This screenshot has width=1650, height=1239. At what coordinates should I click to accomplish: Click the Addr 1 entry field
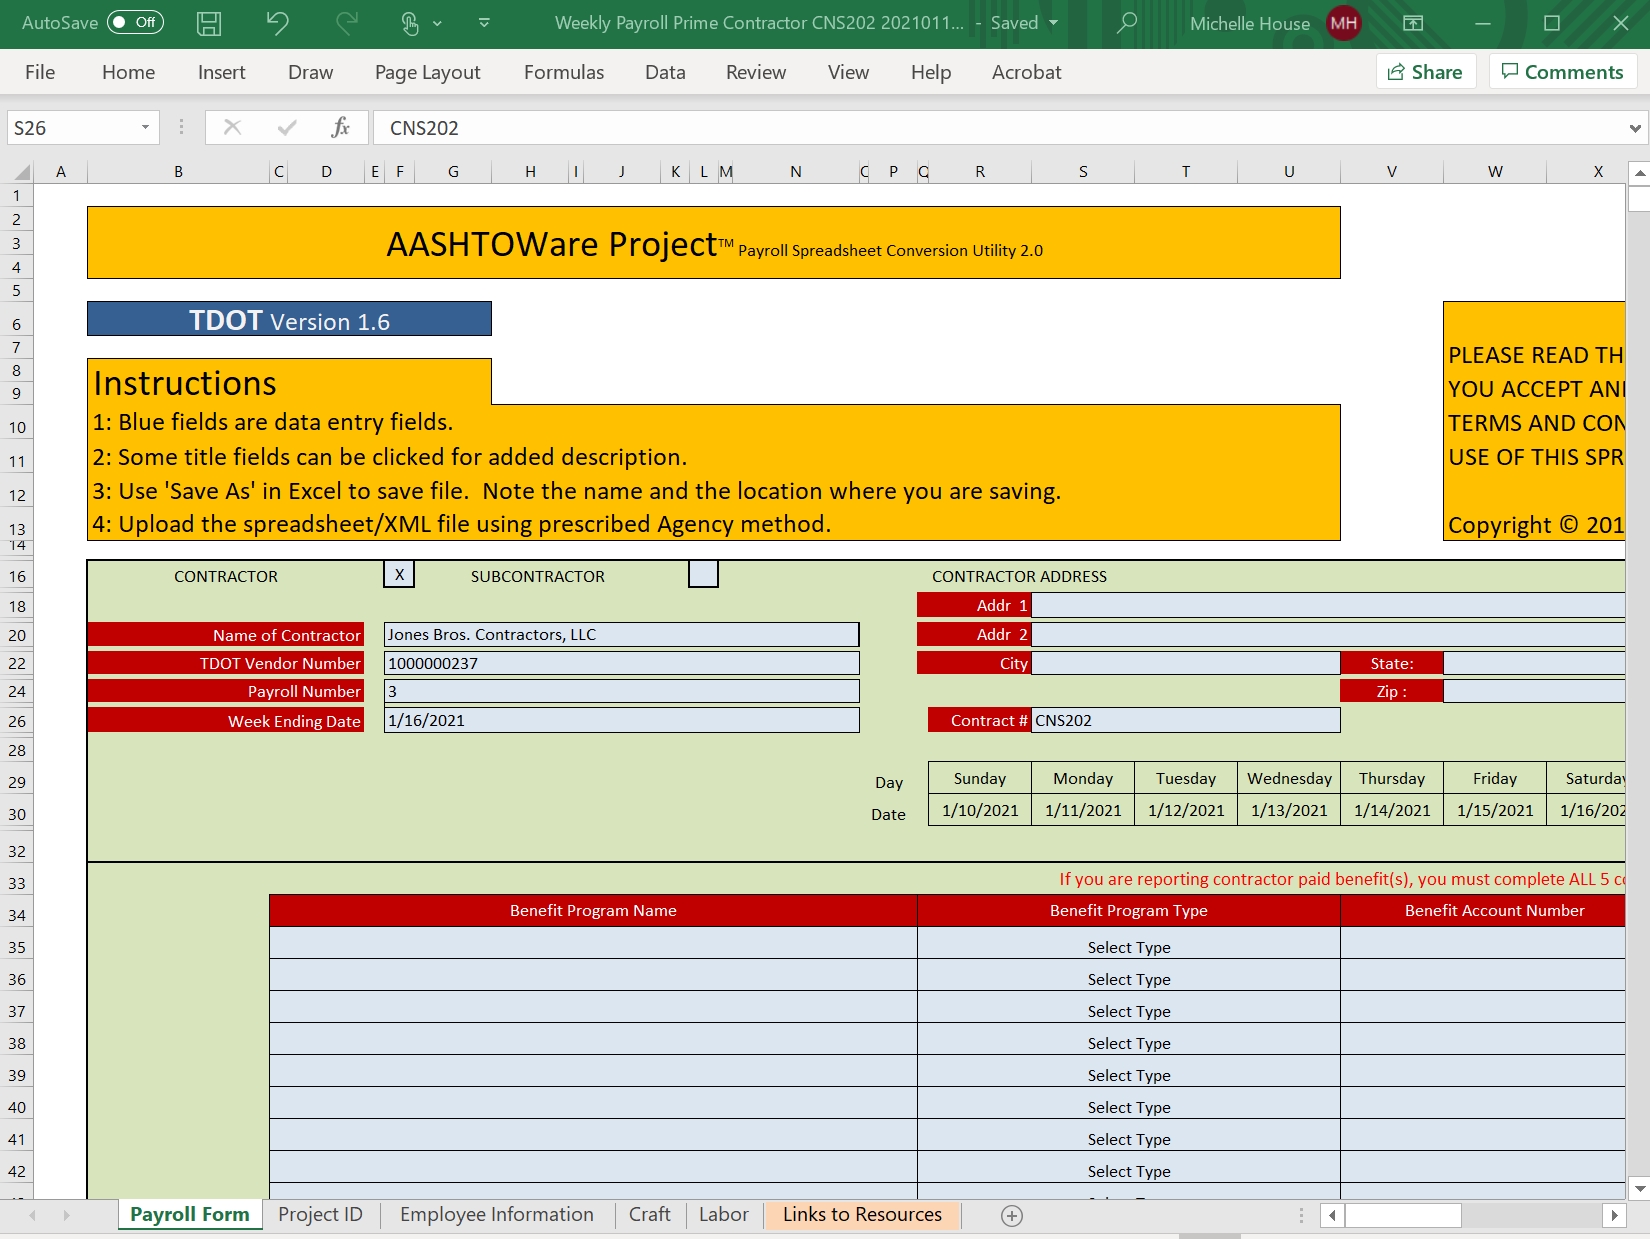[x=1329, y=605]
